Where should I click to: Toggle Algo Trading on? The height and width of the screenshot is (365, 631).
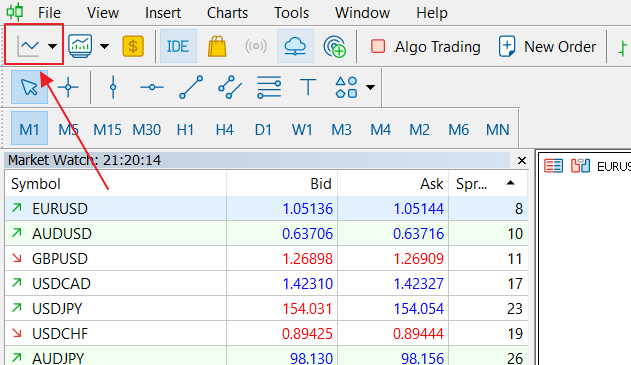pos(425,47)
